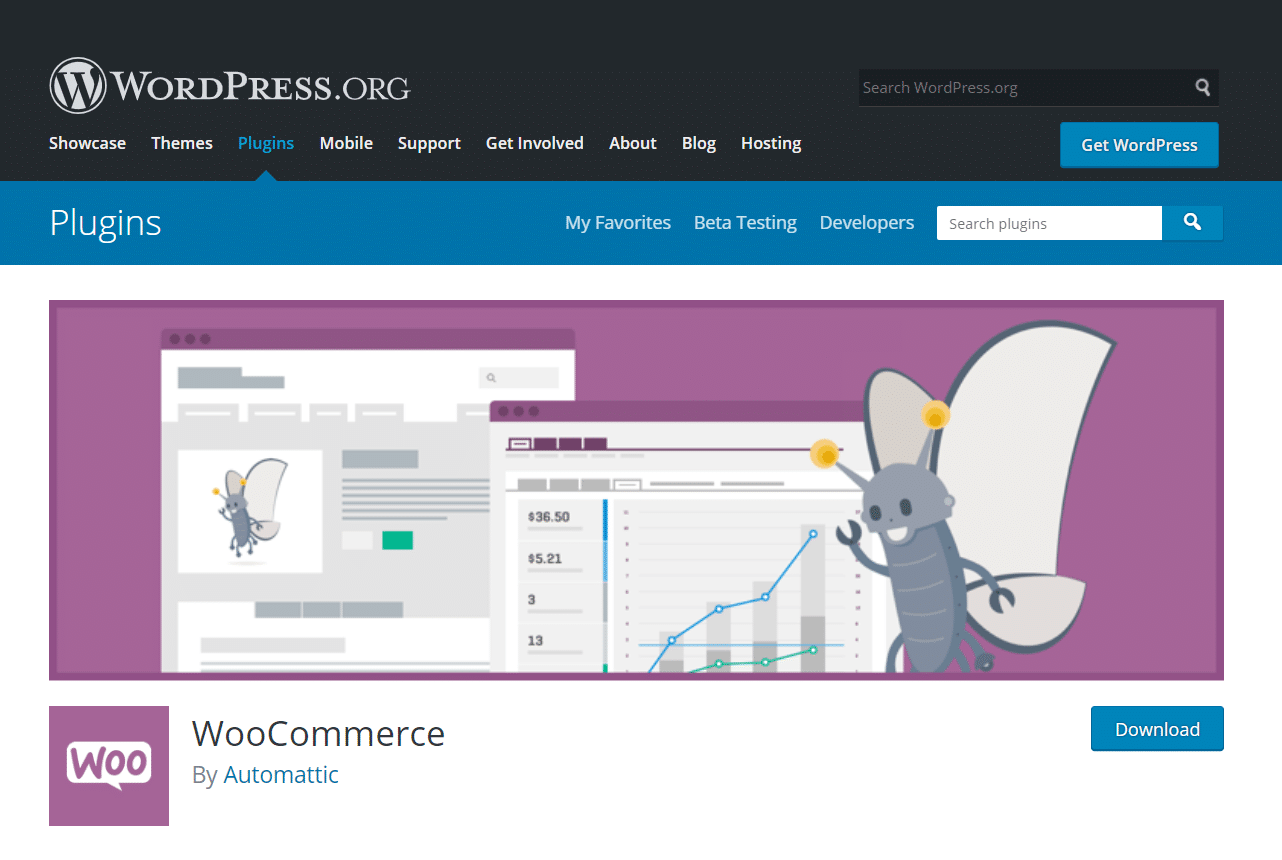Open the Support section
Image resolution: width=1282 pixels, height=860 pixels.
[x=429, y=143]
